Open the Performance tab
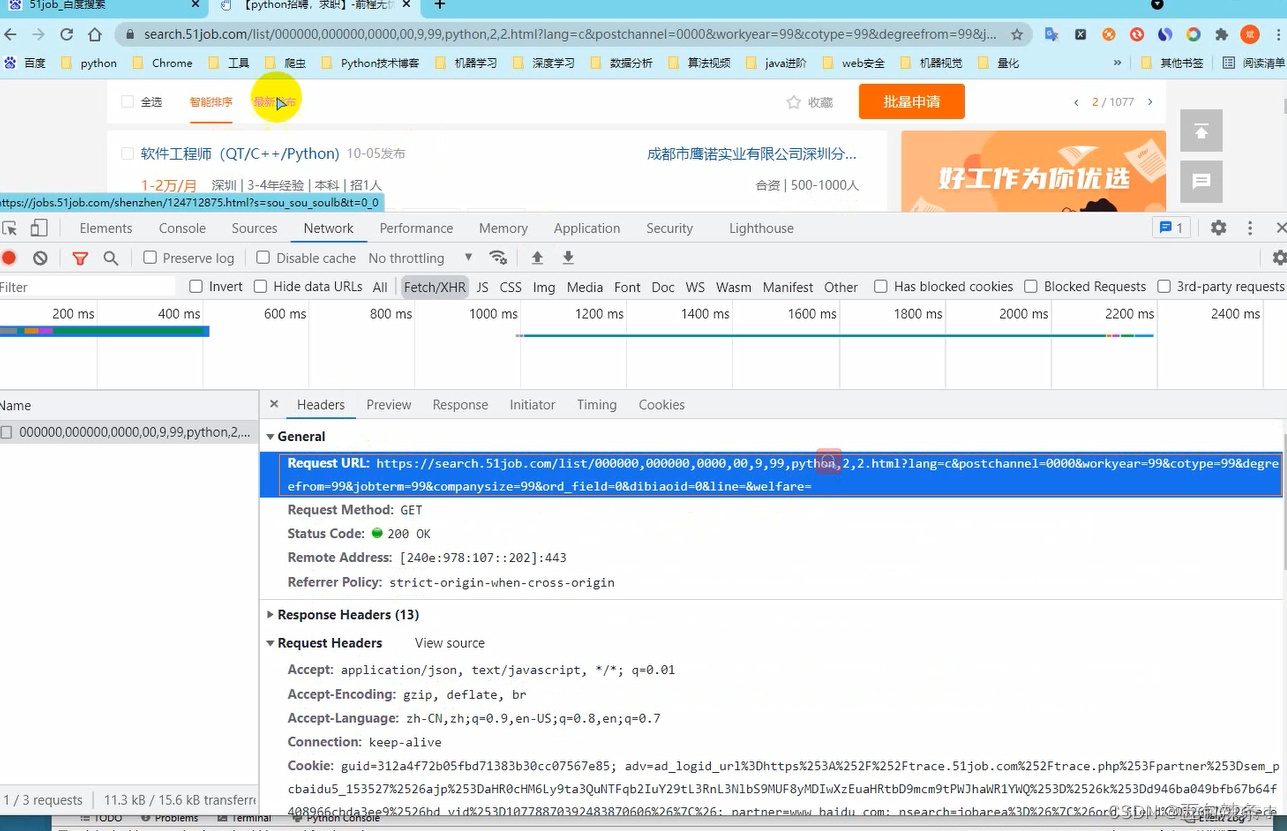This screenshot has height=831, width=1287. pos(416,228)
